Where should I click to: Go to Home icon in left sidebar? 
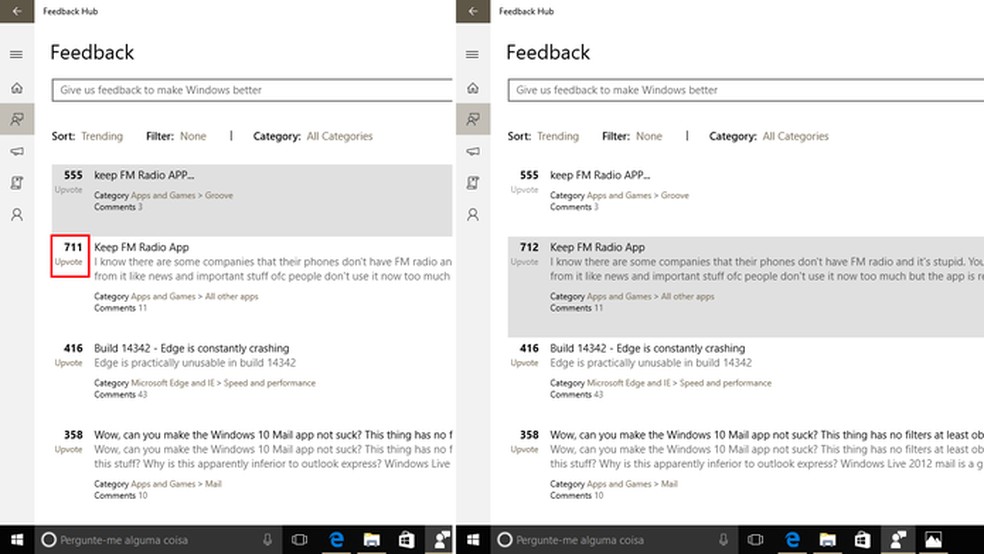pyautogui.click(x=16, y=88)
